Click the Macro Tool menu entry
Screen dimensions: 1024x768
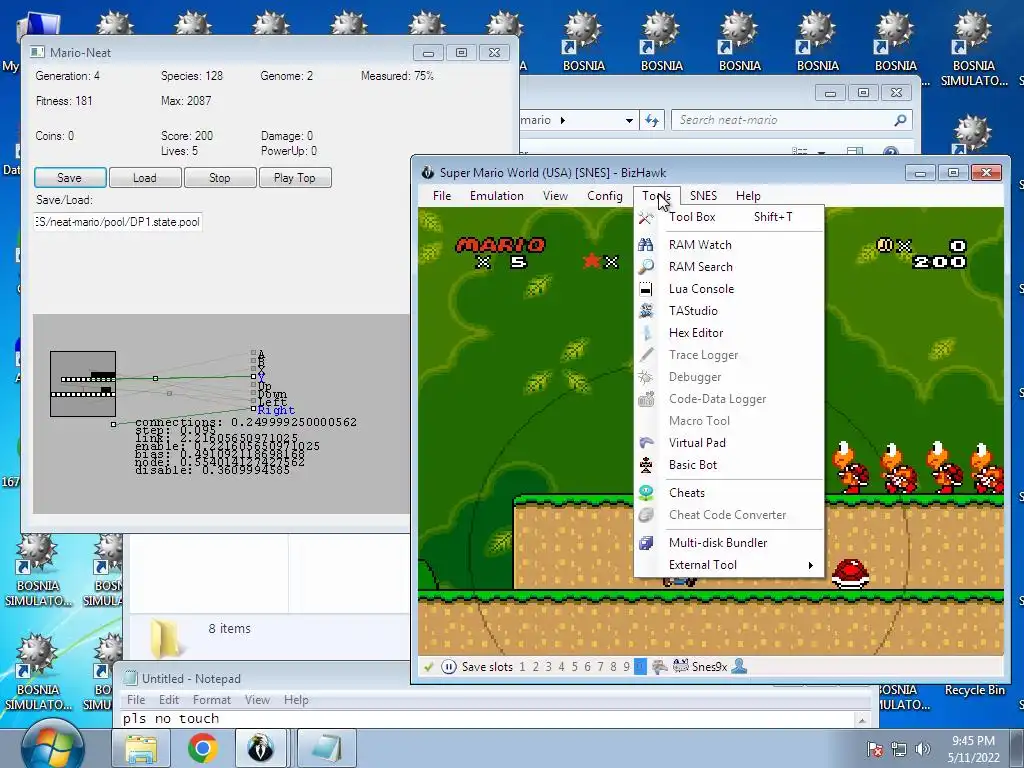pos(729,421)
